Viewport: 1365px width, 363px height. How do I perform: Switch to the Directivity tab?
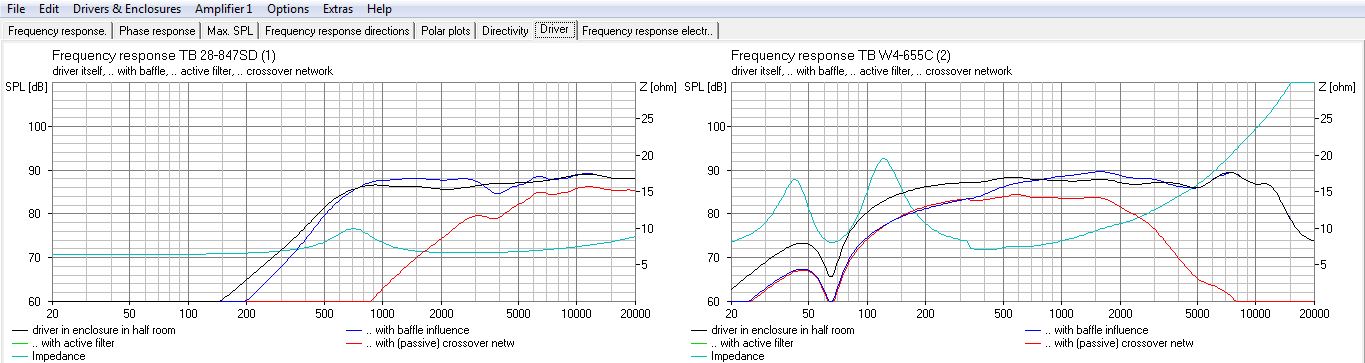point(505,31)
